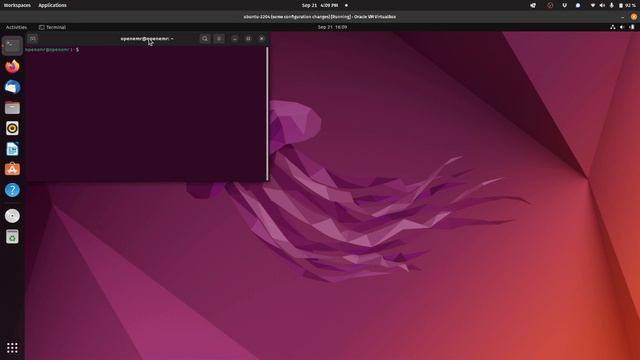
Task: Click the red circular host tray icon
Action: tap(550, 5)
